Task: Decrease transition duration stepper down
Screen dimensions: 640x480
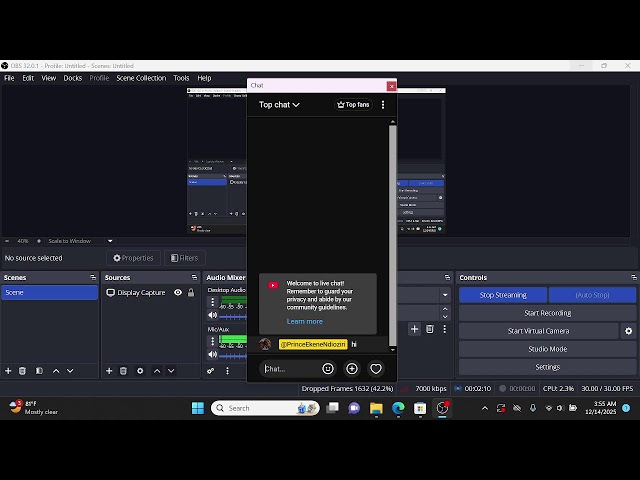Action: [445, 317]
